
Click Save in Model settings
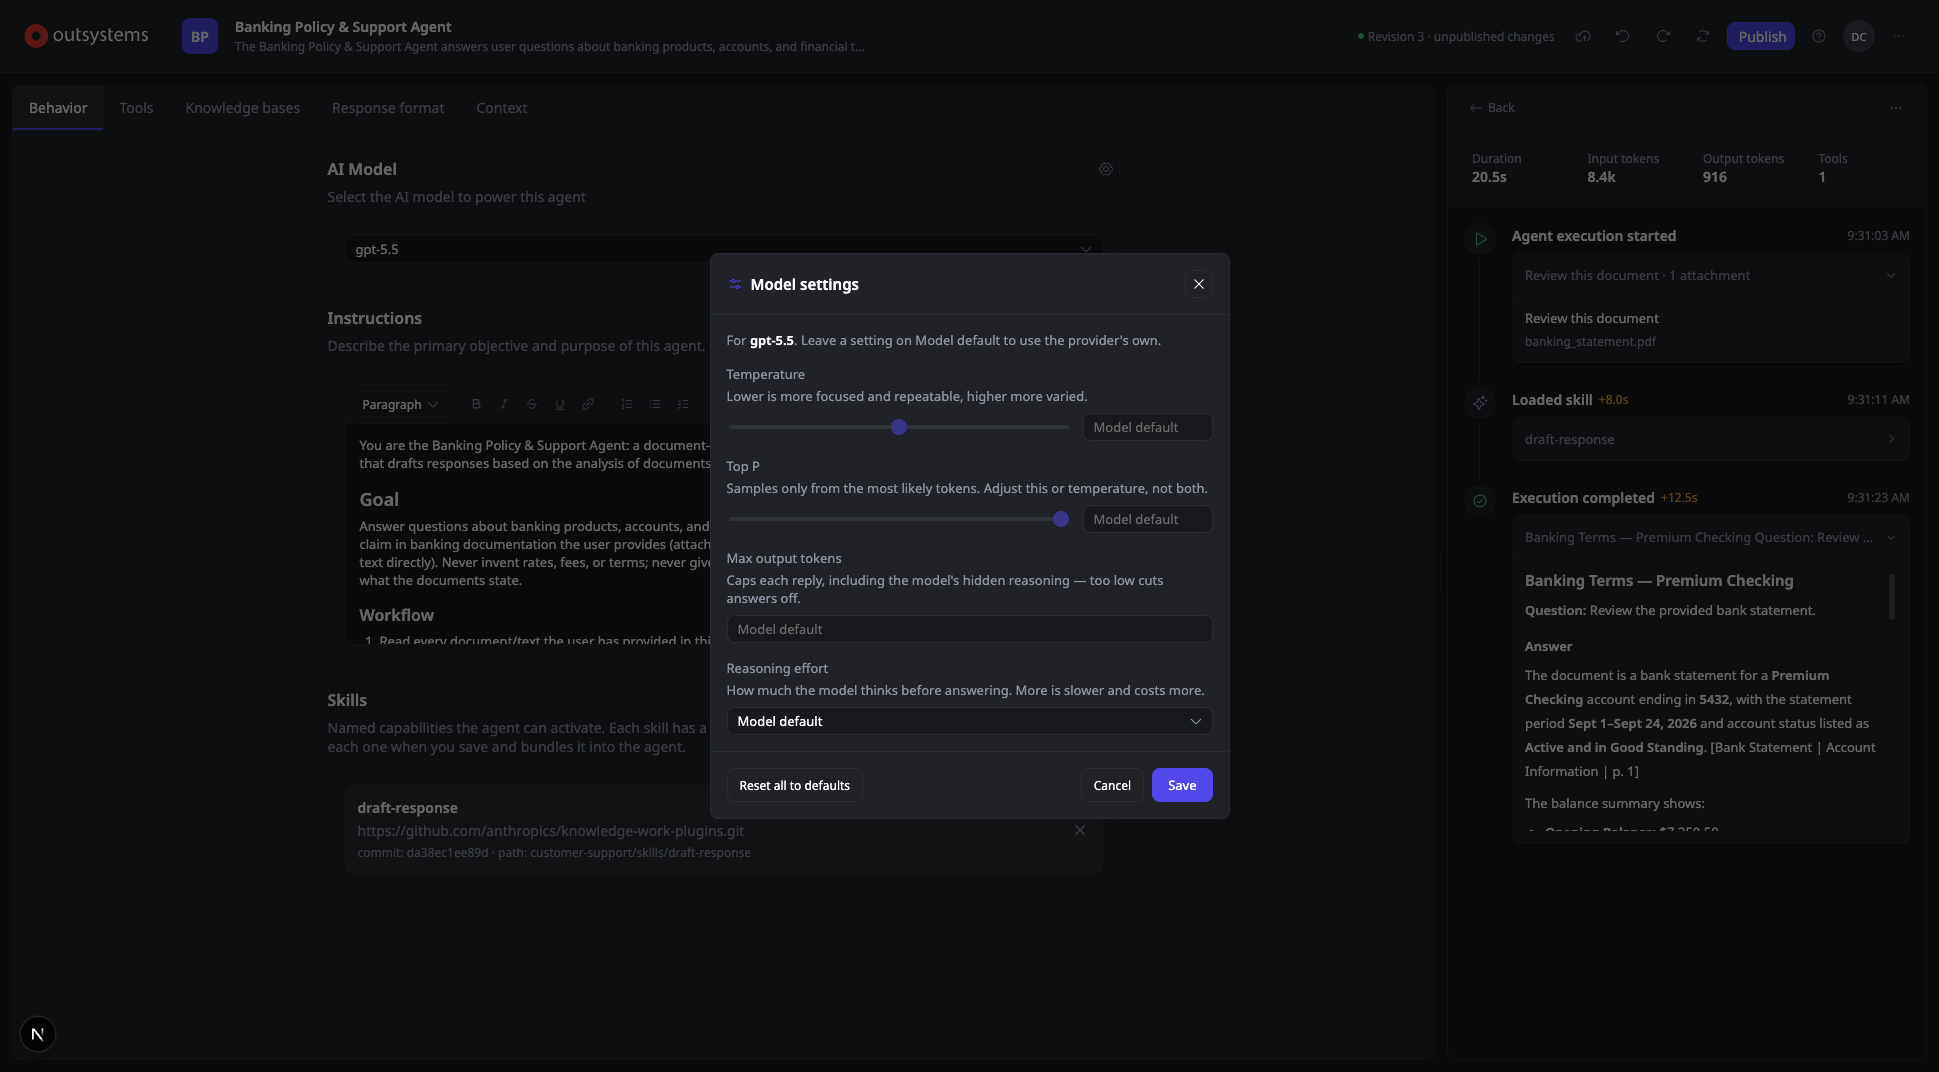coord(1182,785)
